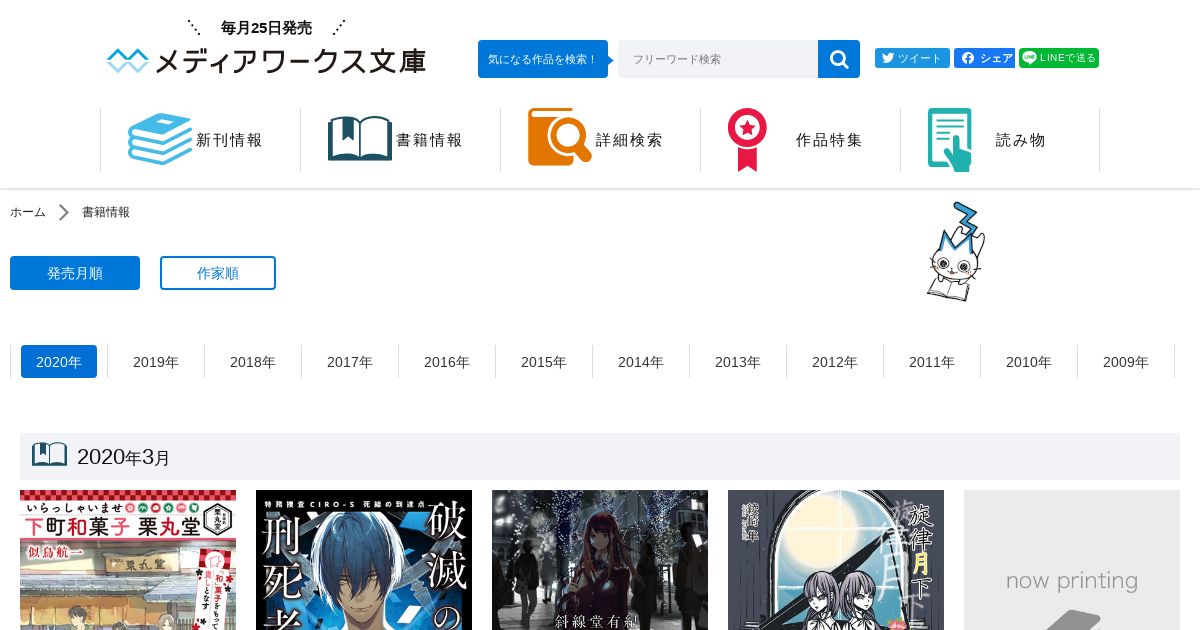Screen dimensions: 1200x630
Task: Select the 2010年 tab
Action: [1029, 362]
